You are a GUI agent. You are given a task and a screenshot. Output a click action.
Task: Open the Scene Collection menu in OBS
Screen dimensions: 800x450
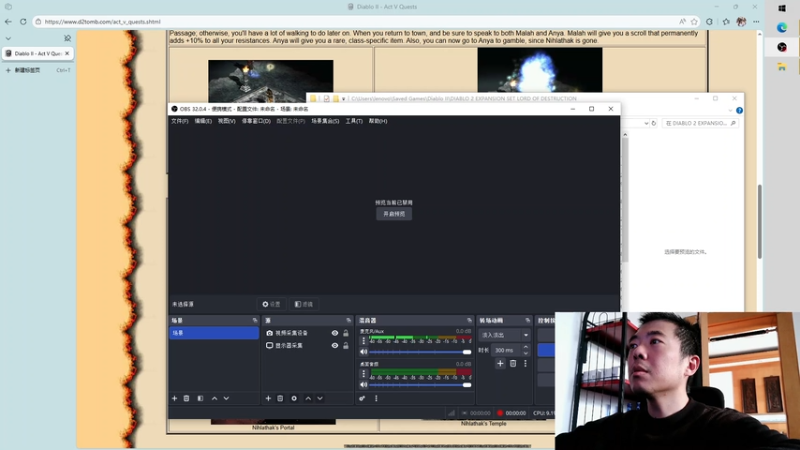(325, 121)
